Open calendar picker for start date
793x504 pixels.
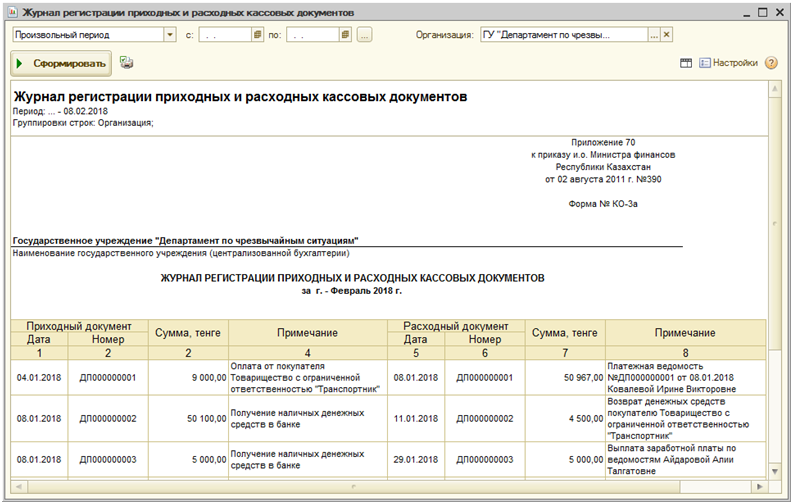pyautogui.click(x=257, y=34)
